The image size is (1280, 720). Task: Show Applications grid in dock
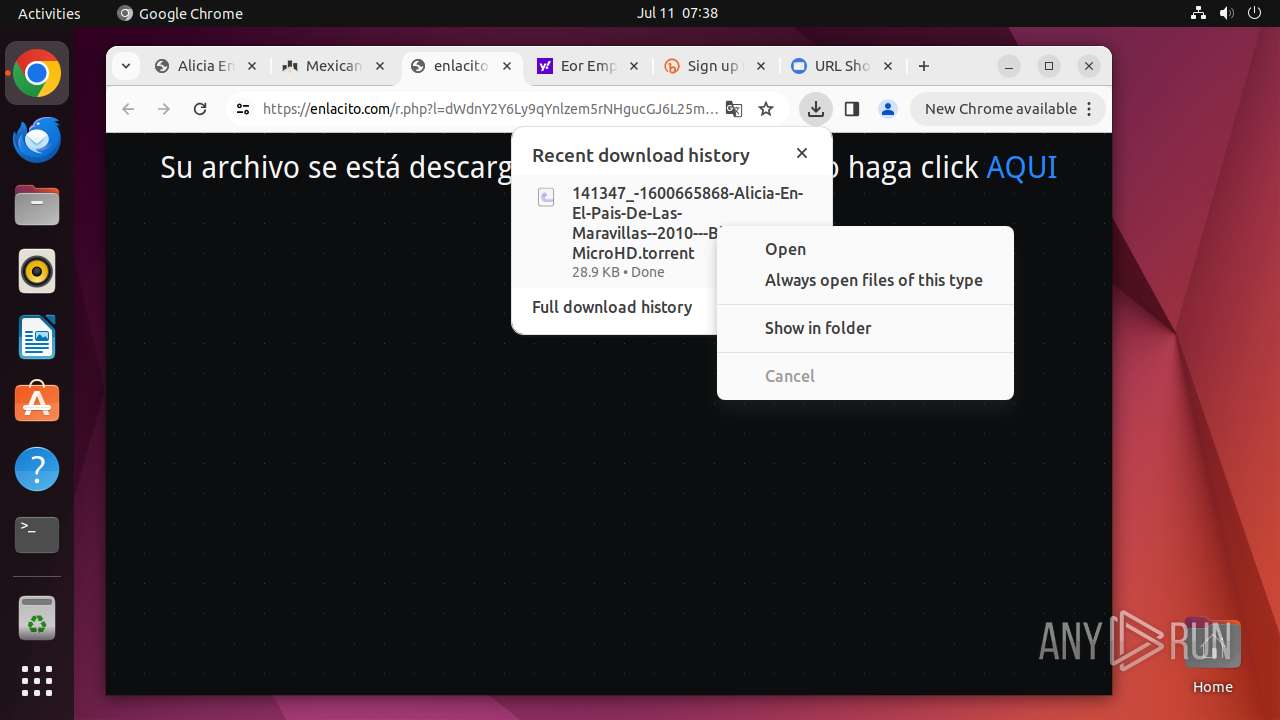point(37,681)
